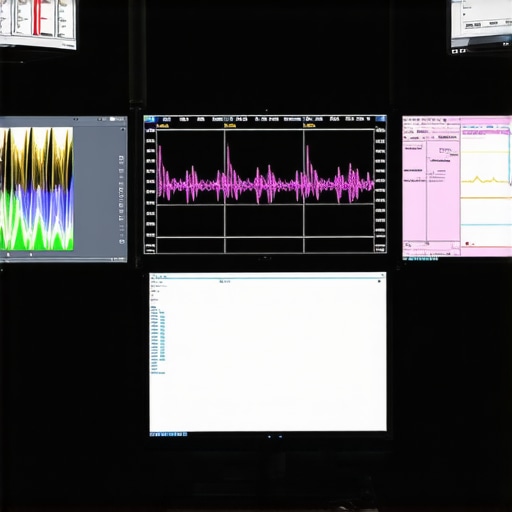Click the yellow label above the first waveform segment

[x=162, y=126]
